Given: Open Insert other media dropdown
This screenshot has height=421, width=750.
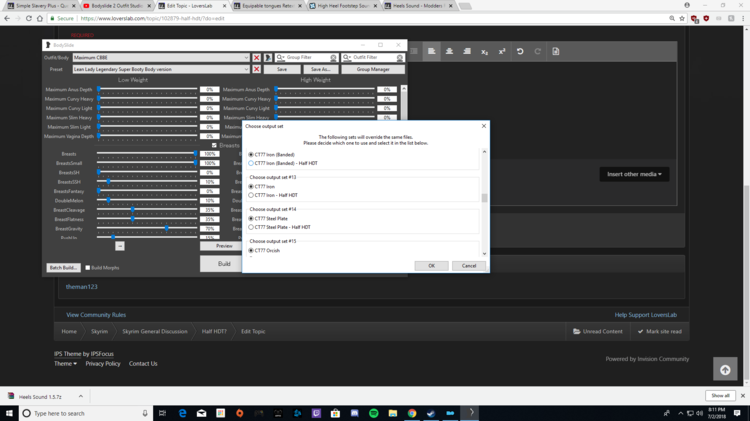Looking at the screenshot, I should [x=634, y=174].
